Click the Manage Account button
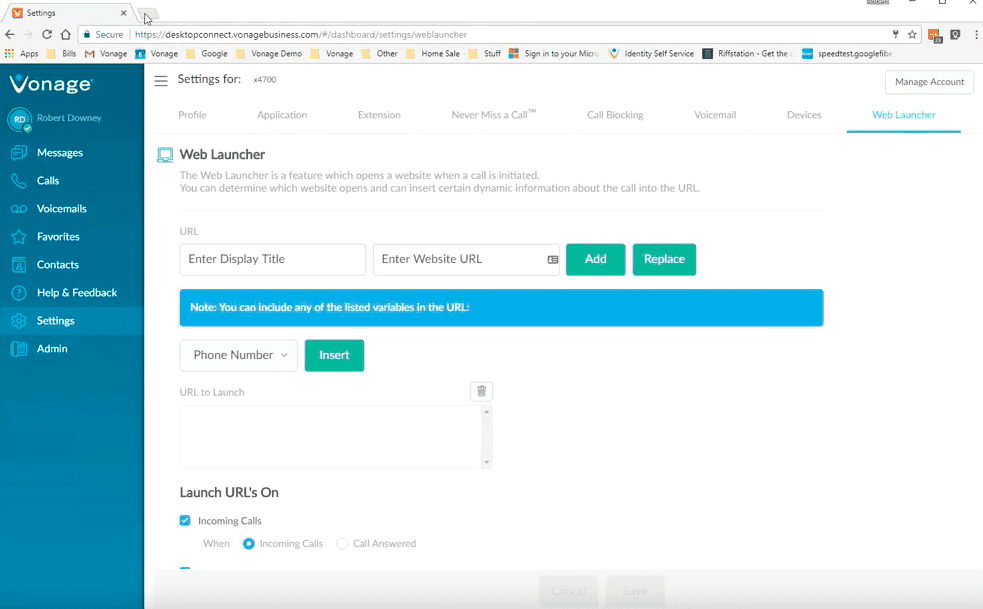This screenshot has width=983, height=609. [929, 82]
